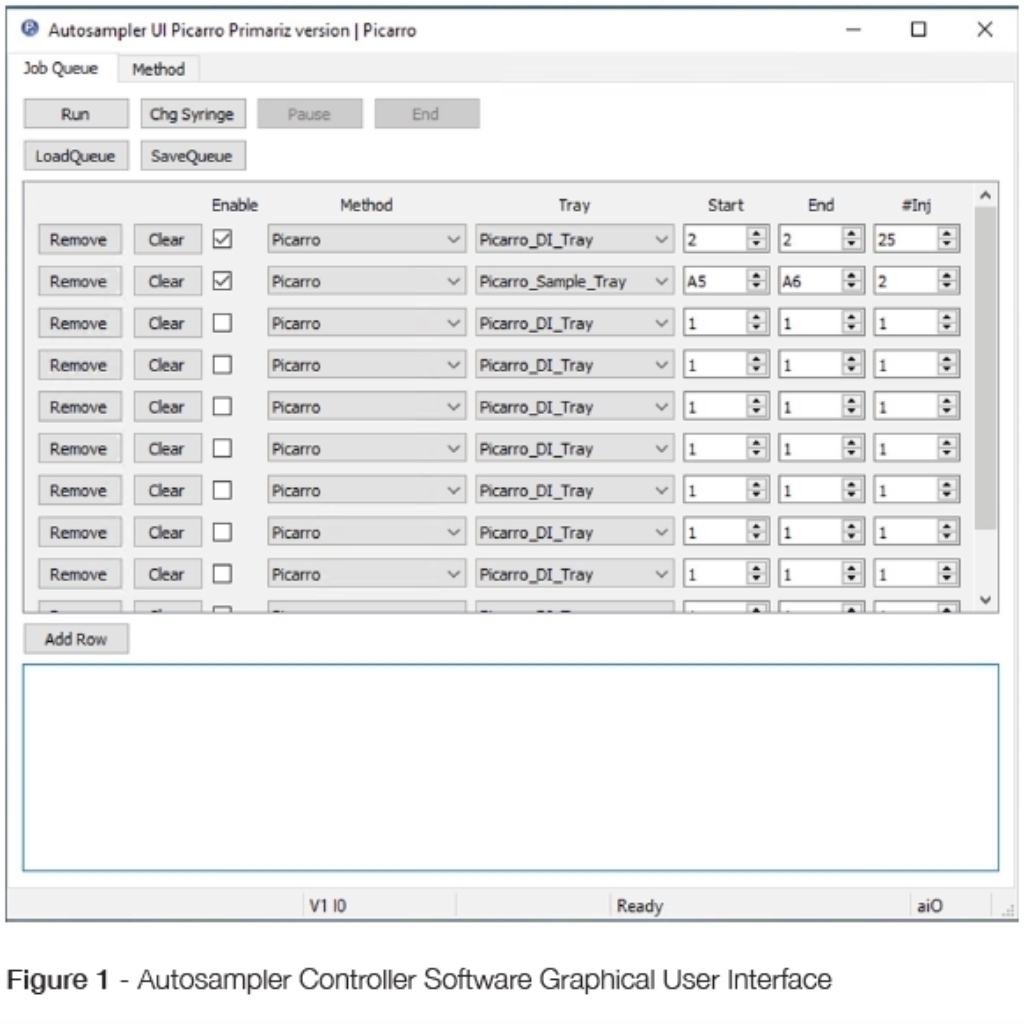Decrease the #Inj value of 25
This screenshot has width=1024, height=1024.
pyautogui.click(x=947, y=246)
